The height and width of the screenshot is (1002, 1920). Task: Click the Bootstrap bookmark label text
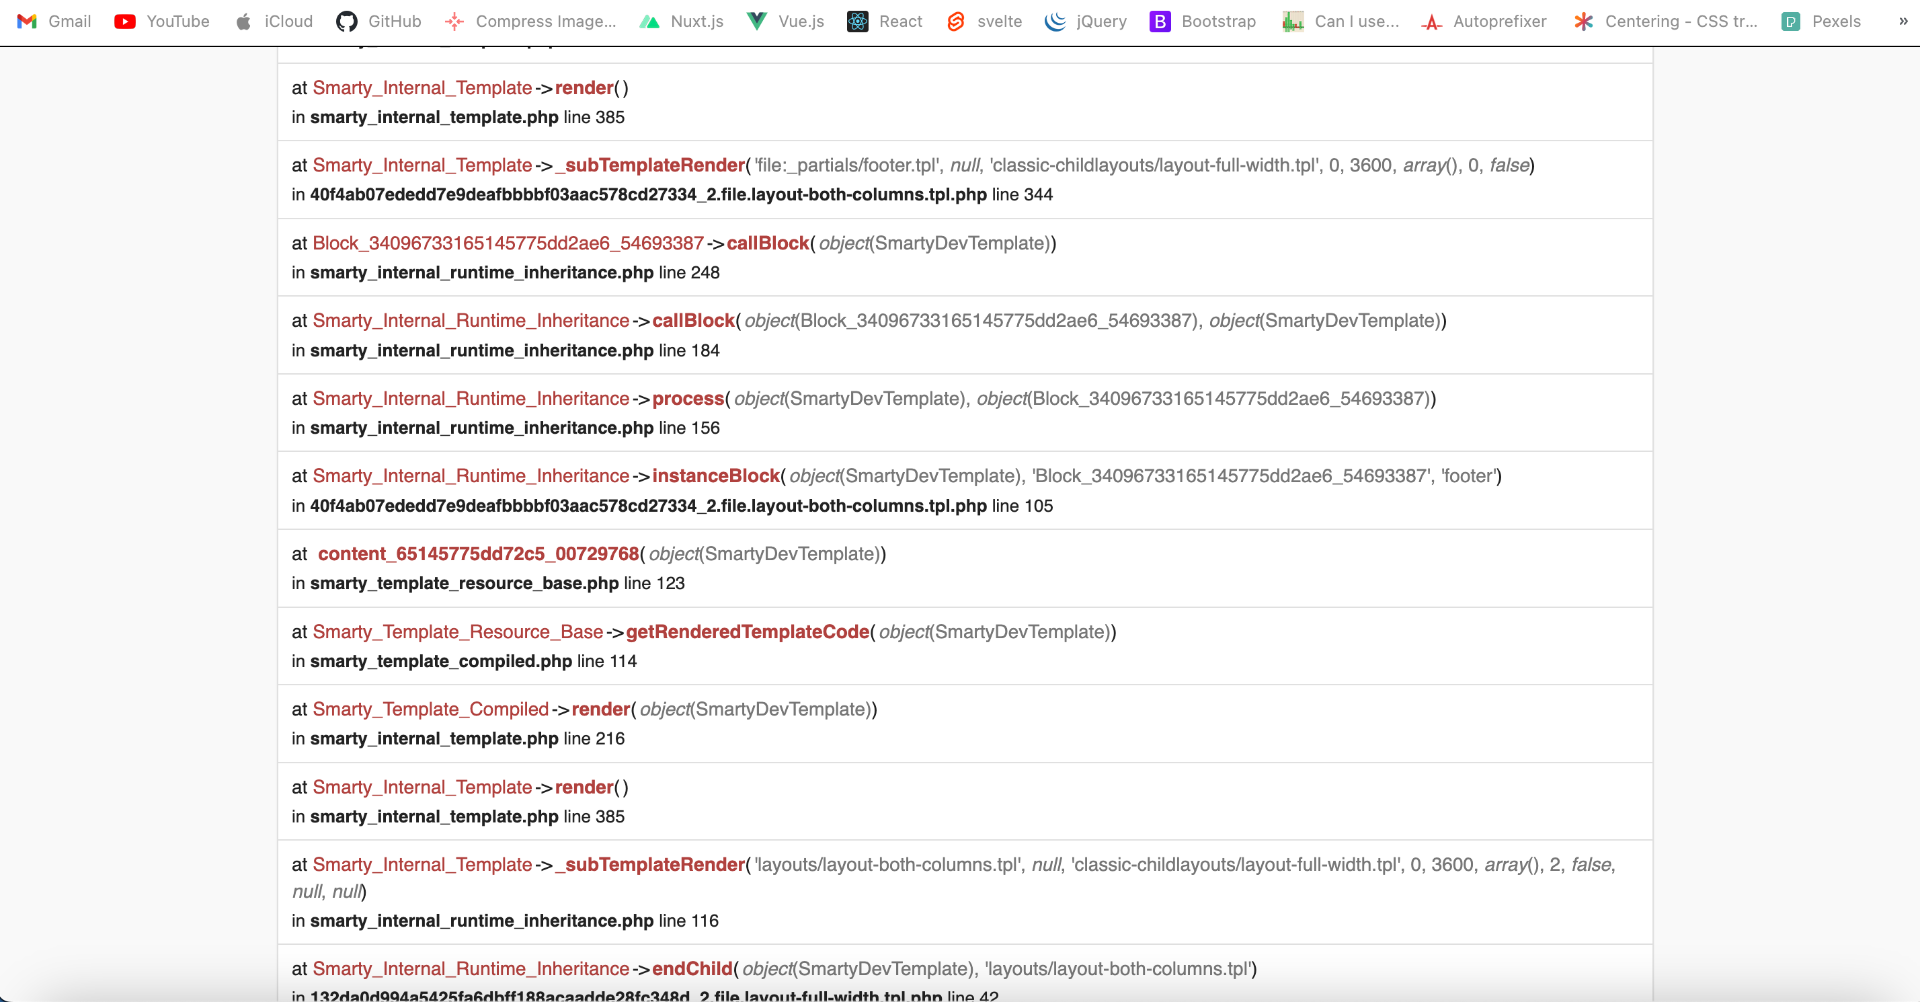point(1219,21)
